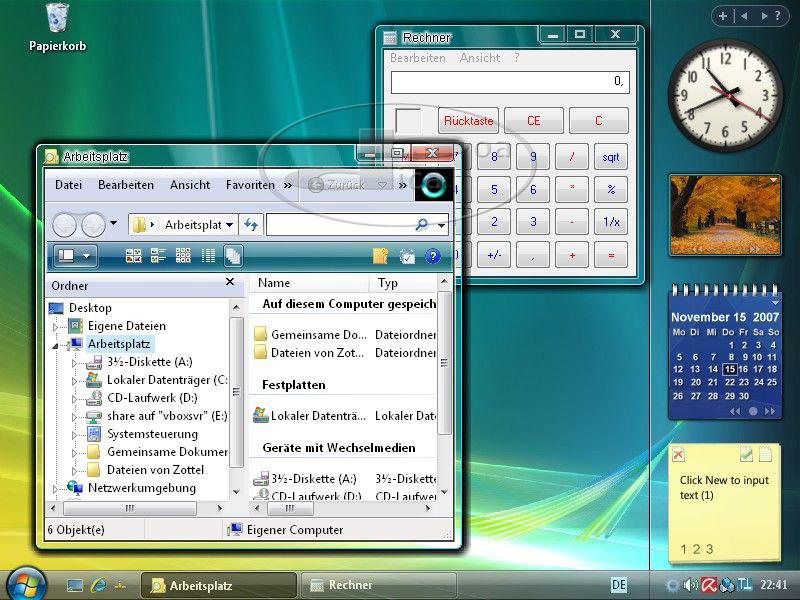Open the Bearbeiten menu in Rechner
The width and height of the screenshot is (800, 600).
pos(418,58)
